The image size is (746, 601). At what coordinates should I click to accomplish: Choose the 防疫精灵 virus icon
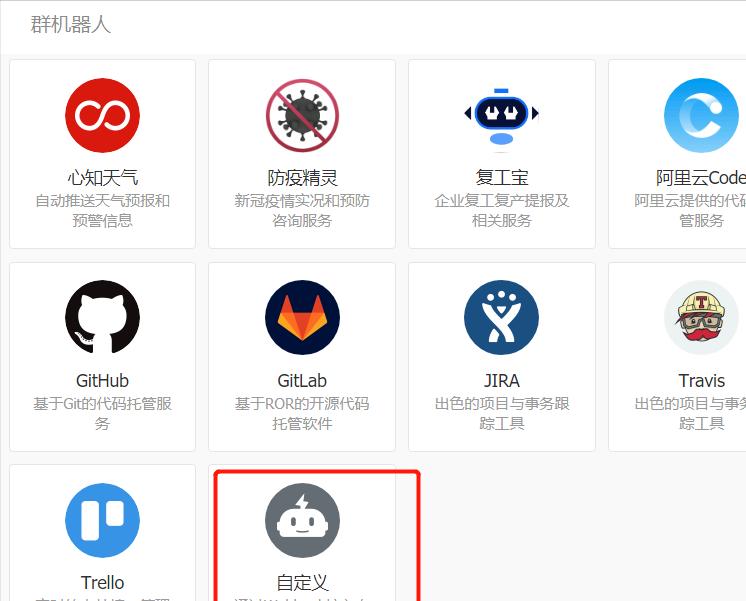click(302, 115)
